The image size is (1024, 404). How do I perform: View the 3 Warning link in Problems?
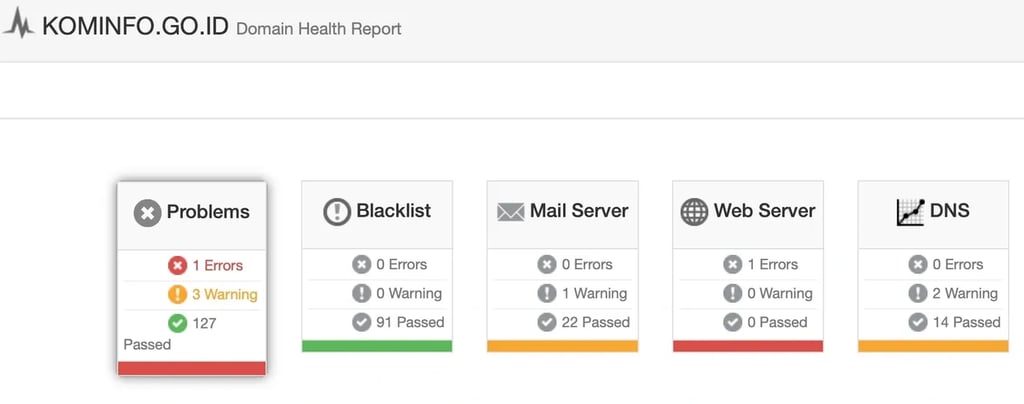224,294
